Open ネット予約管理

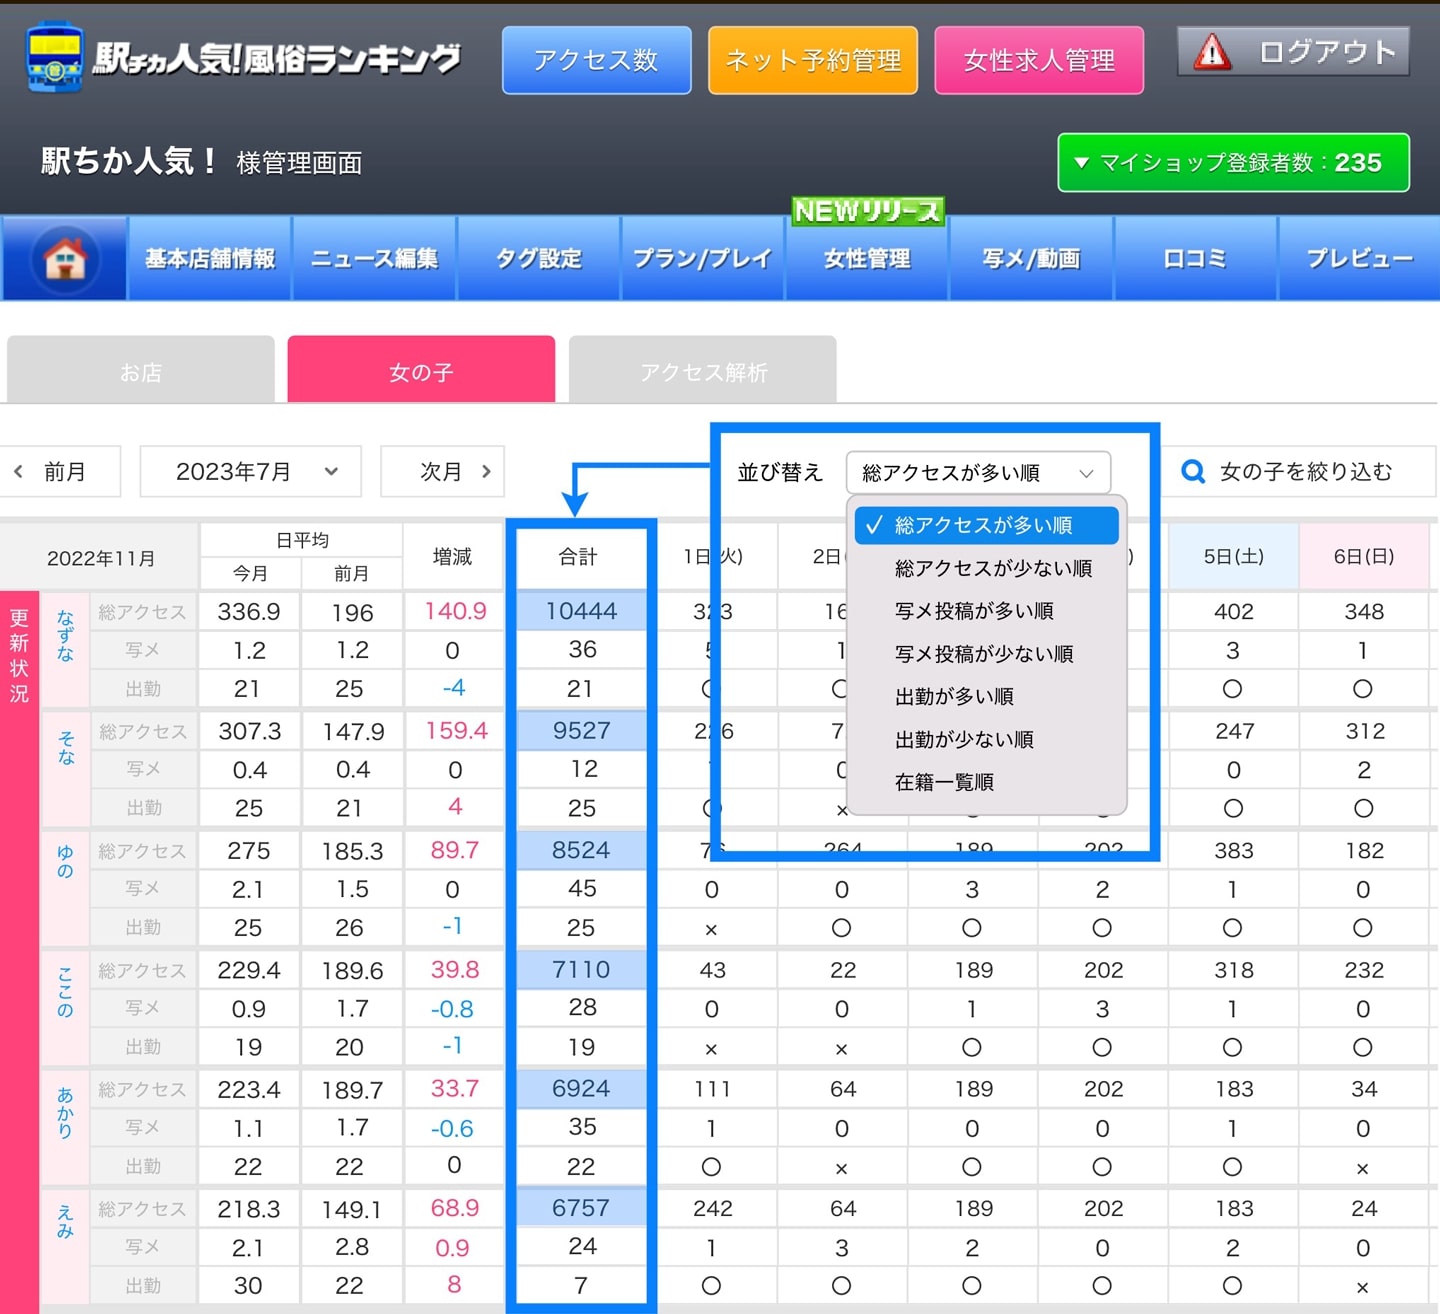tap(812, 60)
